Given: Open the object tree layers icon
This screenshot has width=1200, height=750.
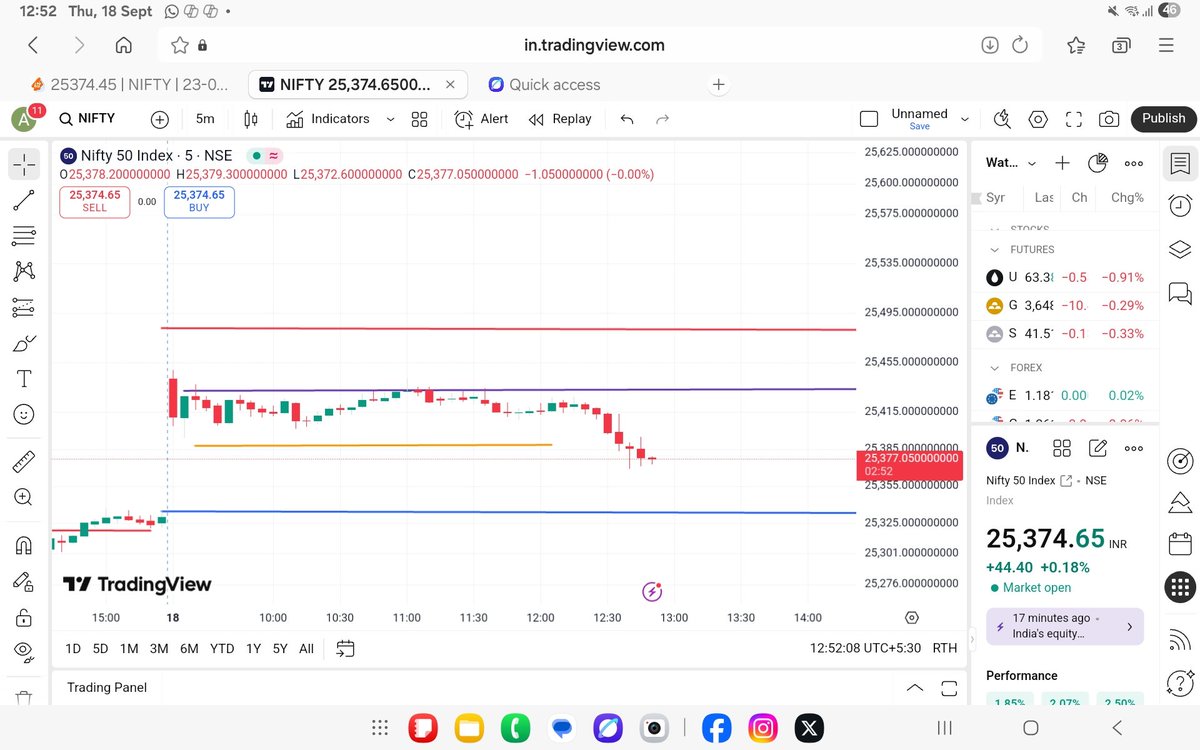Looking at the screenshot, I should coord(1180,249).
